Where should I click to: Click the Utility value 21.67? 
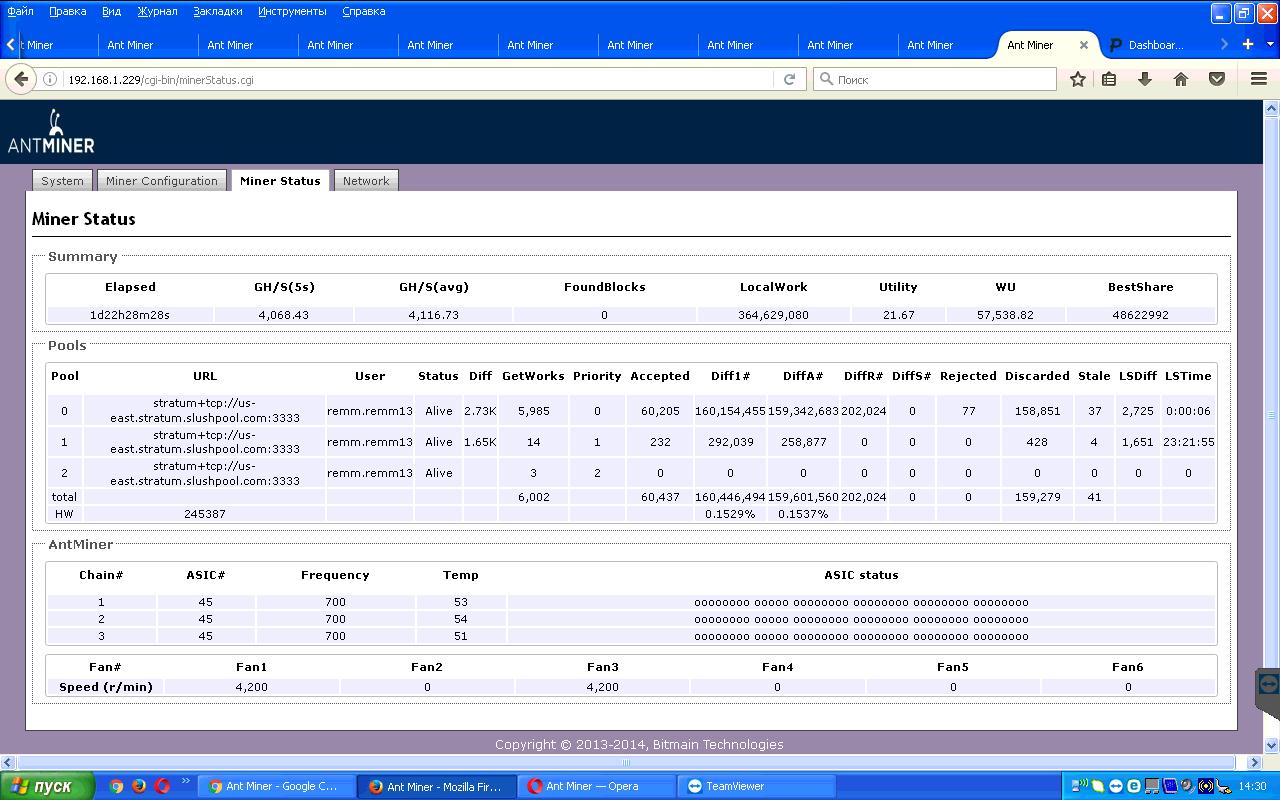(x=898, y=315)
